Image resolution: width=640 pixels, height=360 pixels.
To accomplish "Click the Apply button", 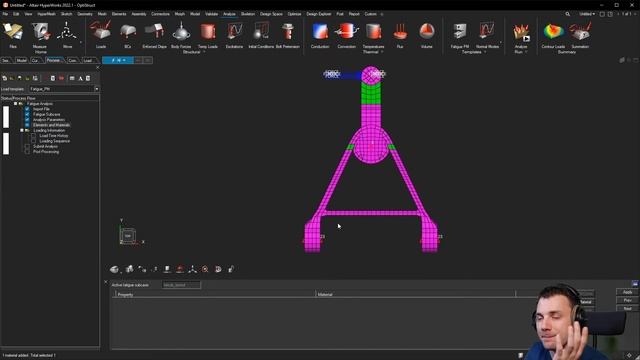I will pos(627,292).
